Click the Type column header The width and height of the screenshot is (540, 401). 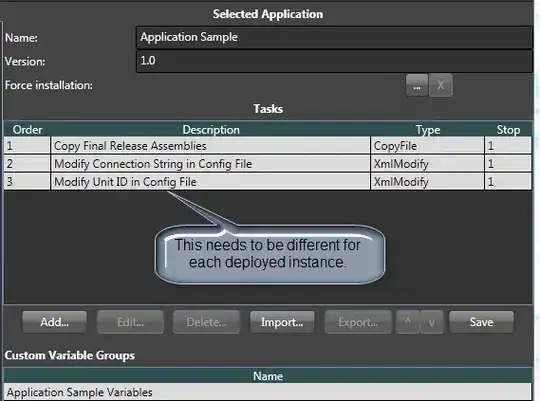tap(428, 130)
